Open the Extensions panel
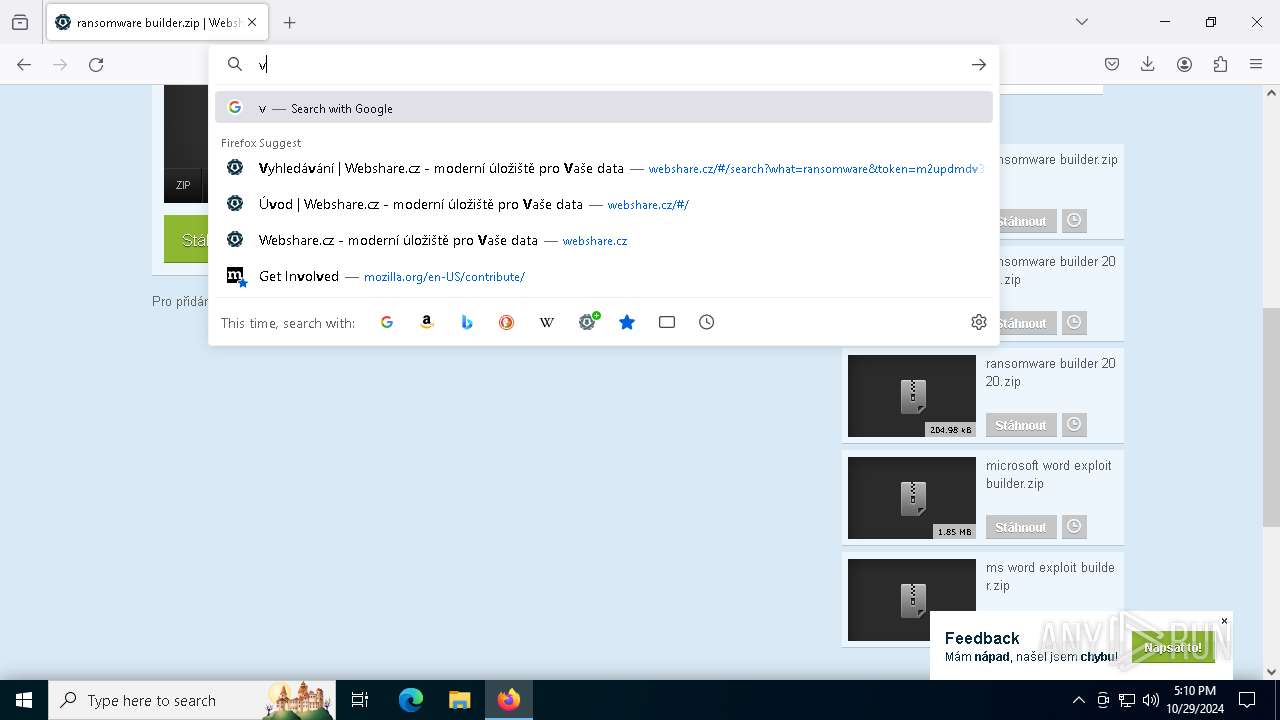Image resolution: width=1280 pixels, height=720 pixels. [x=1220, y=64]
